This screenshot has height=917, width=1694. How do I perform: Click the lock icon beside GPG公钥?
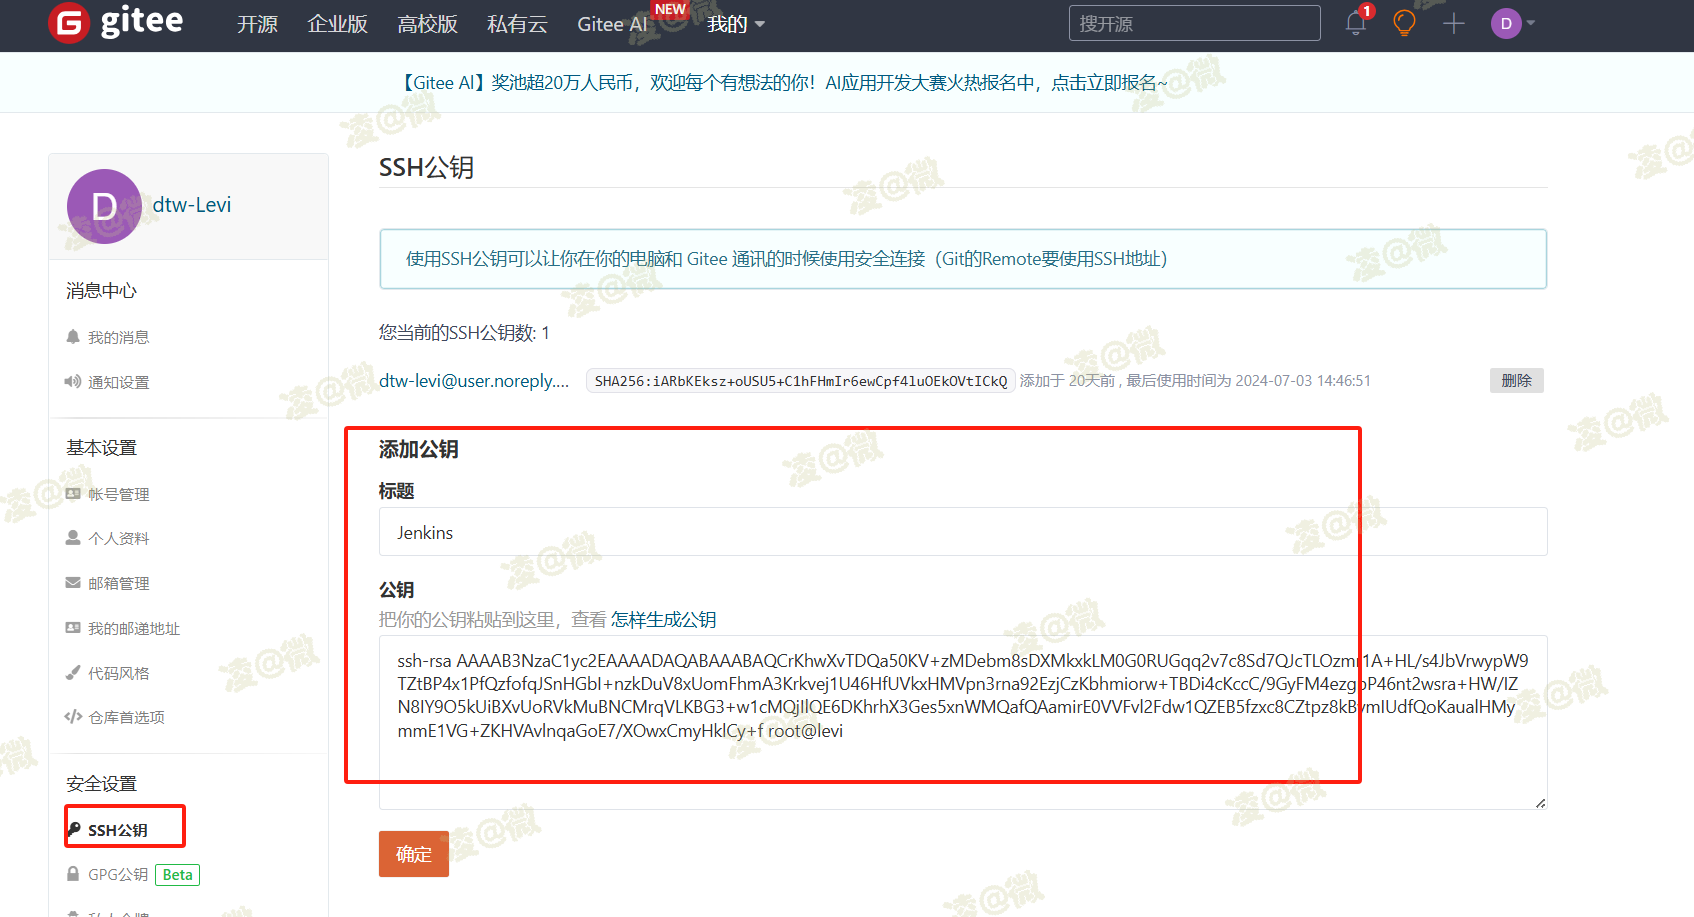pyautogui.click(x=73, y=874)
